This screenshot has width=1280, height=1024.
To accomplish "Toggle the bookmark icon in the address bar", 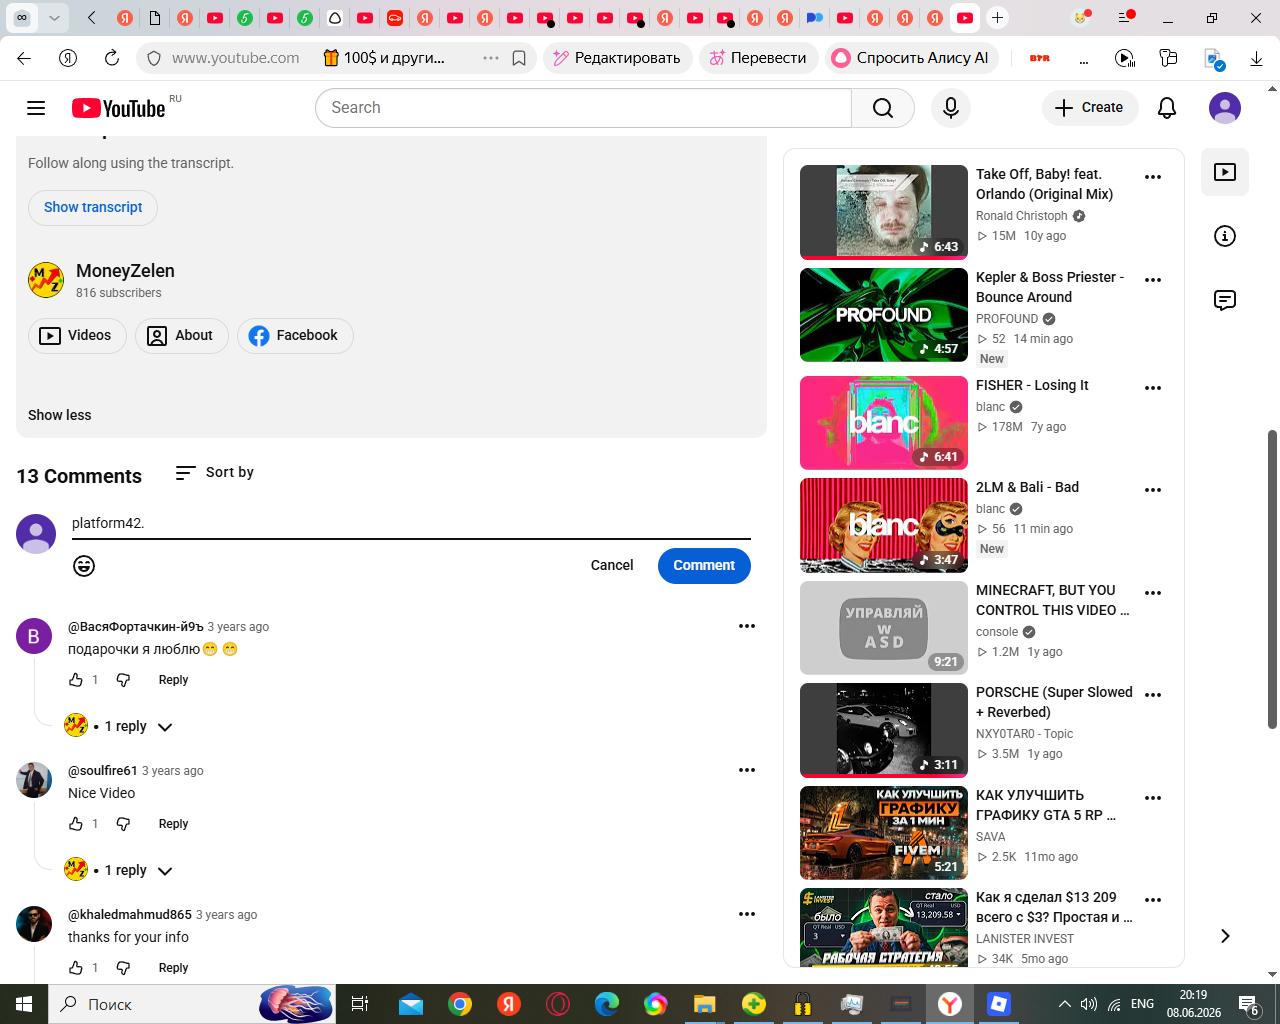I will pyautogui.click(x=519, y=58).
